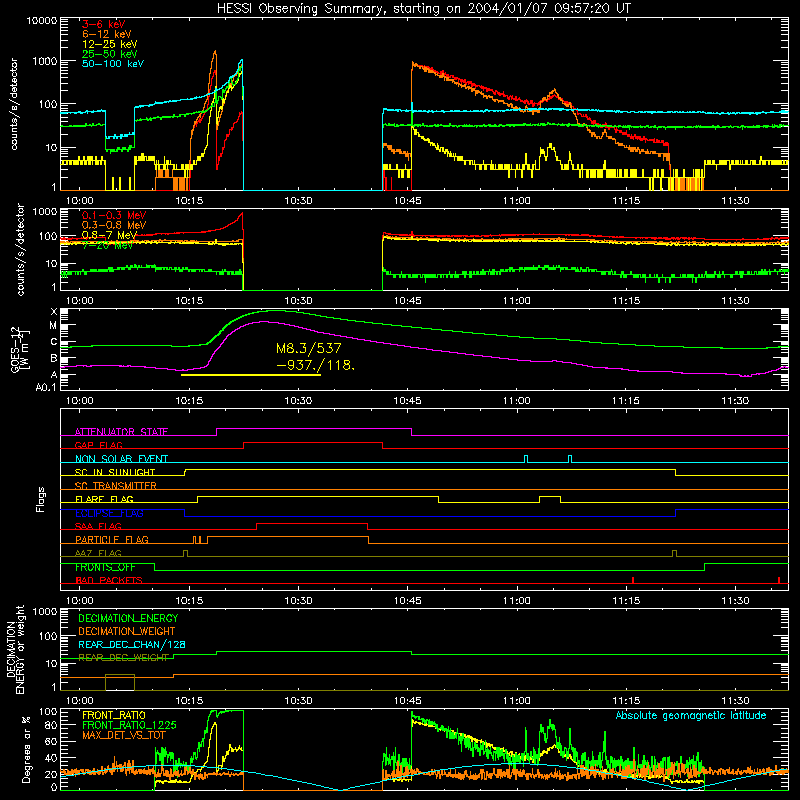Select the AAZ_FLAG label
Screen dimensions: 800x800
(x=98, y=553)
